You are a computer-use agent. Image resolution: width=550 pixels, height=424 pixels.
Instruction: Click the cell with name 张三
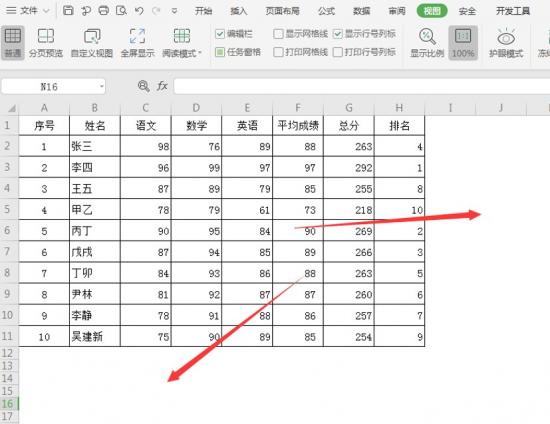point(95,146)
